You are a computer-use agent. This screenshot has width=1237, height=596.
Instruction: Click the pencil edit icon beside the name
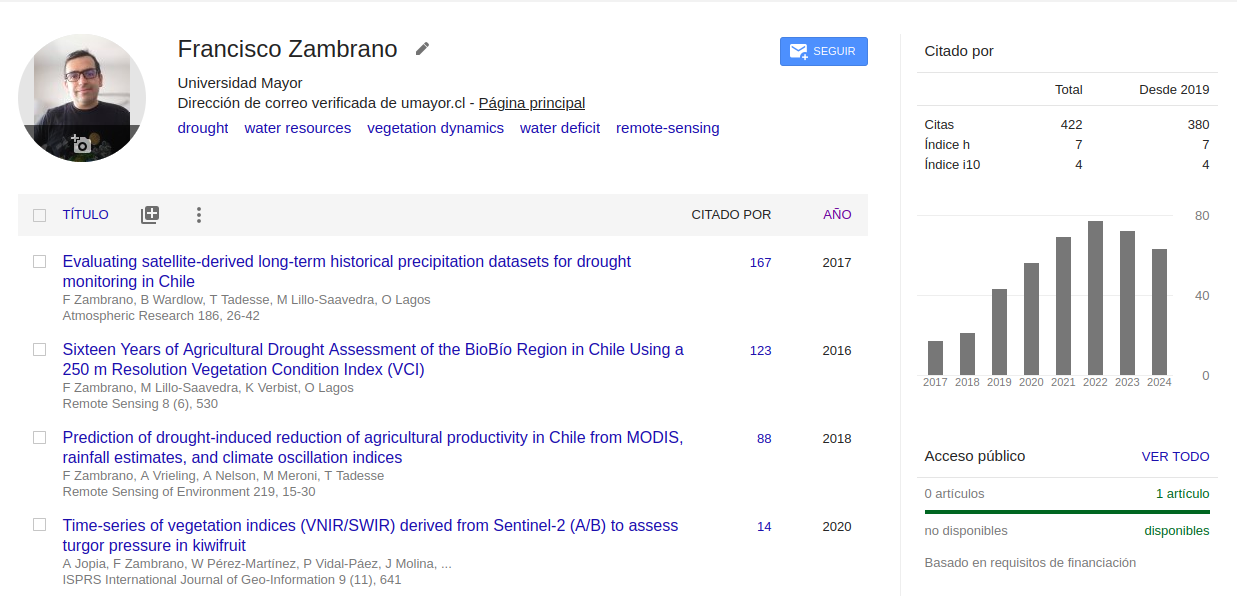(422, 49)
